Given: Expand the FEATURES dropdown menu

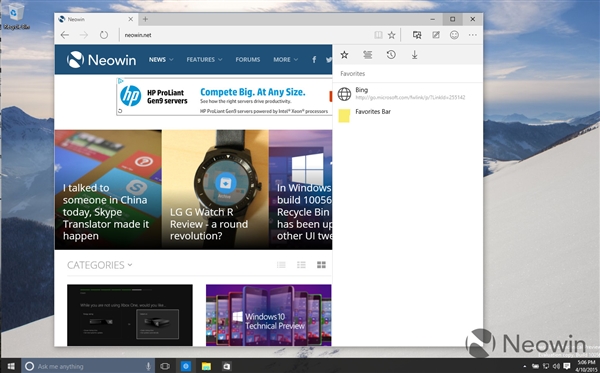Looking at the screenshot, I should coord(204,60).
